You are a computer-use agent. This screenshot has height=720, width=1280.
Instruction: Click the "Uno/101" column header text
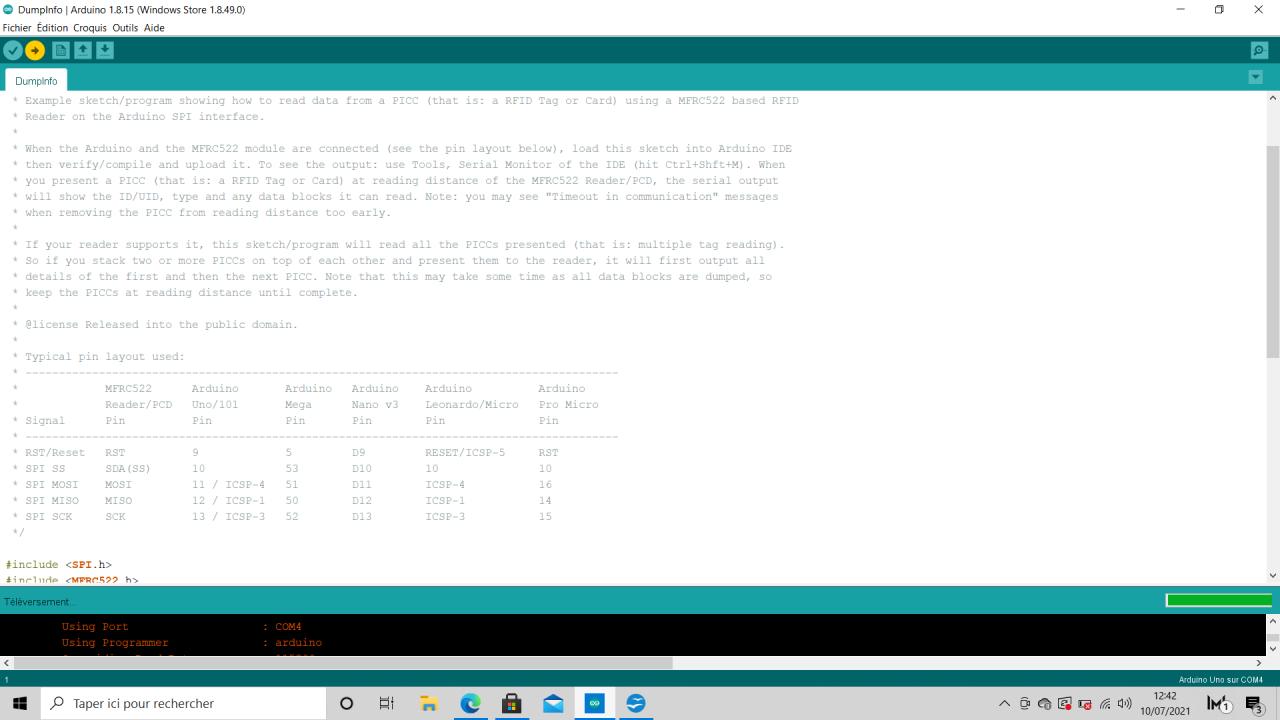point(215,405)
